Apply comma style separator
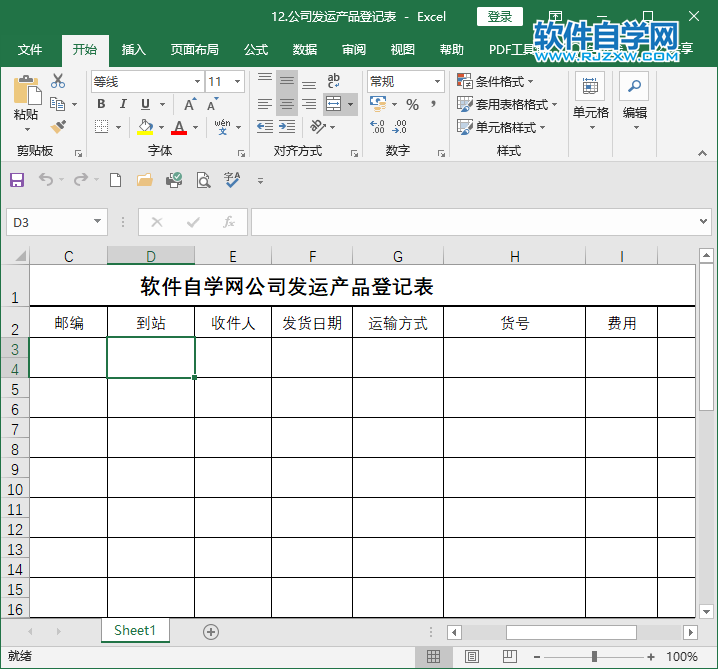The height and width of the screenshot is (669, 718). (x=433, y=104)
